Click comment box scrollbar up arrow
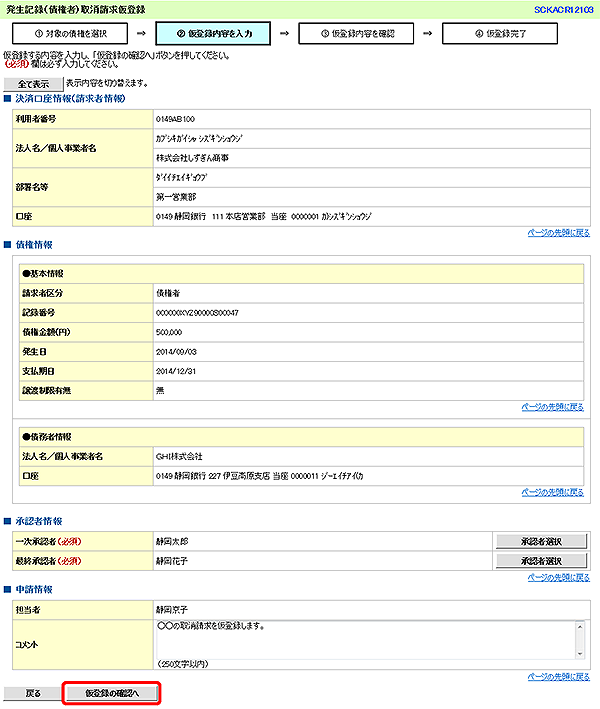This screenshot has width=600, height=709. [x=580, y=627]
